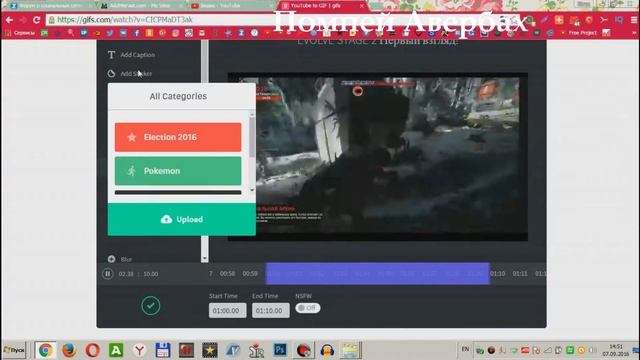Click the Facebook bookmark icon
This screenshot has height=360, width=640.
pyautogui.click(x=136, y=33)
